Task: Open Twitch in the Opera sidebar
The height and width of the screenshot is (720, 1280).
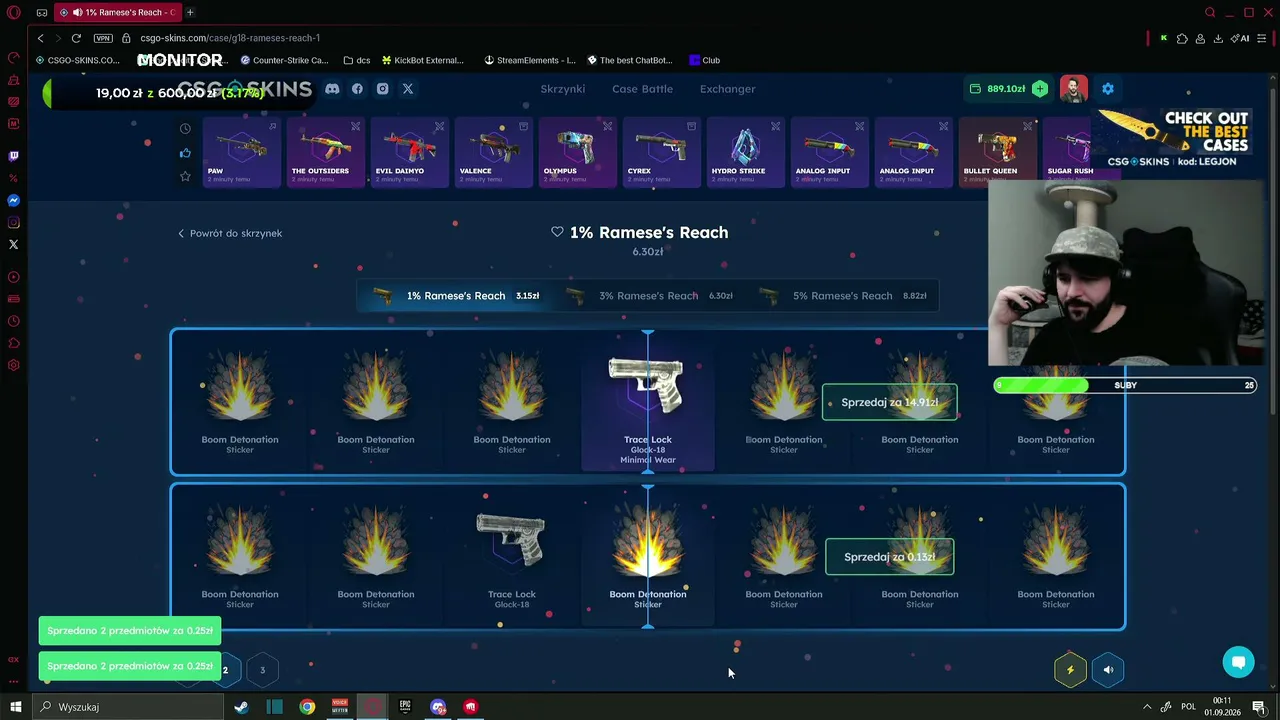Action: 14,156
